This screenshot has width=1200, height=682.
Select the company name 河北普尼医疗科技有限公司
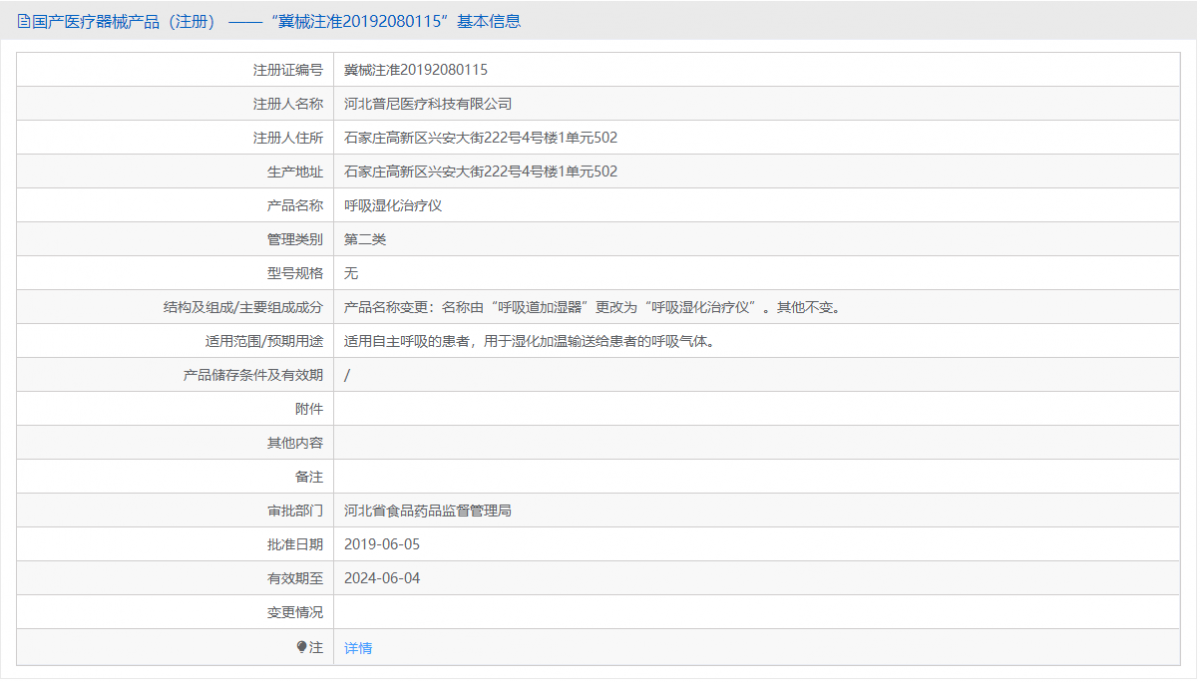[x=430, y=103]
